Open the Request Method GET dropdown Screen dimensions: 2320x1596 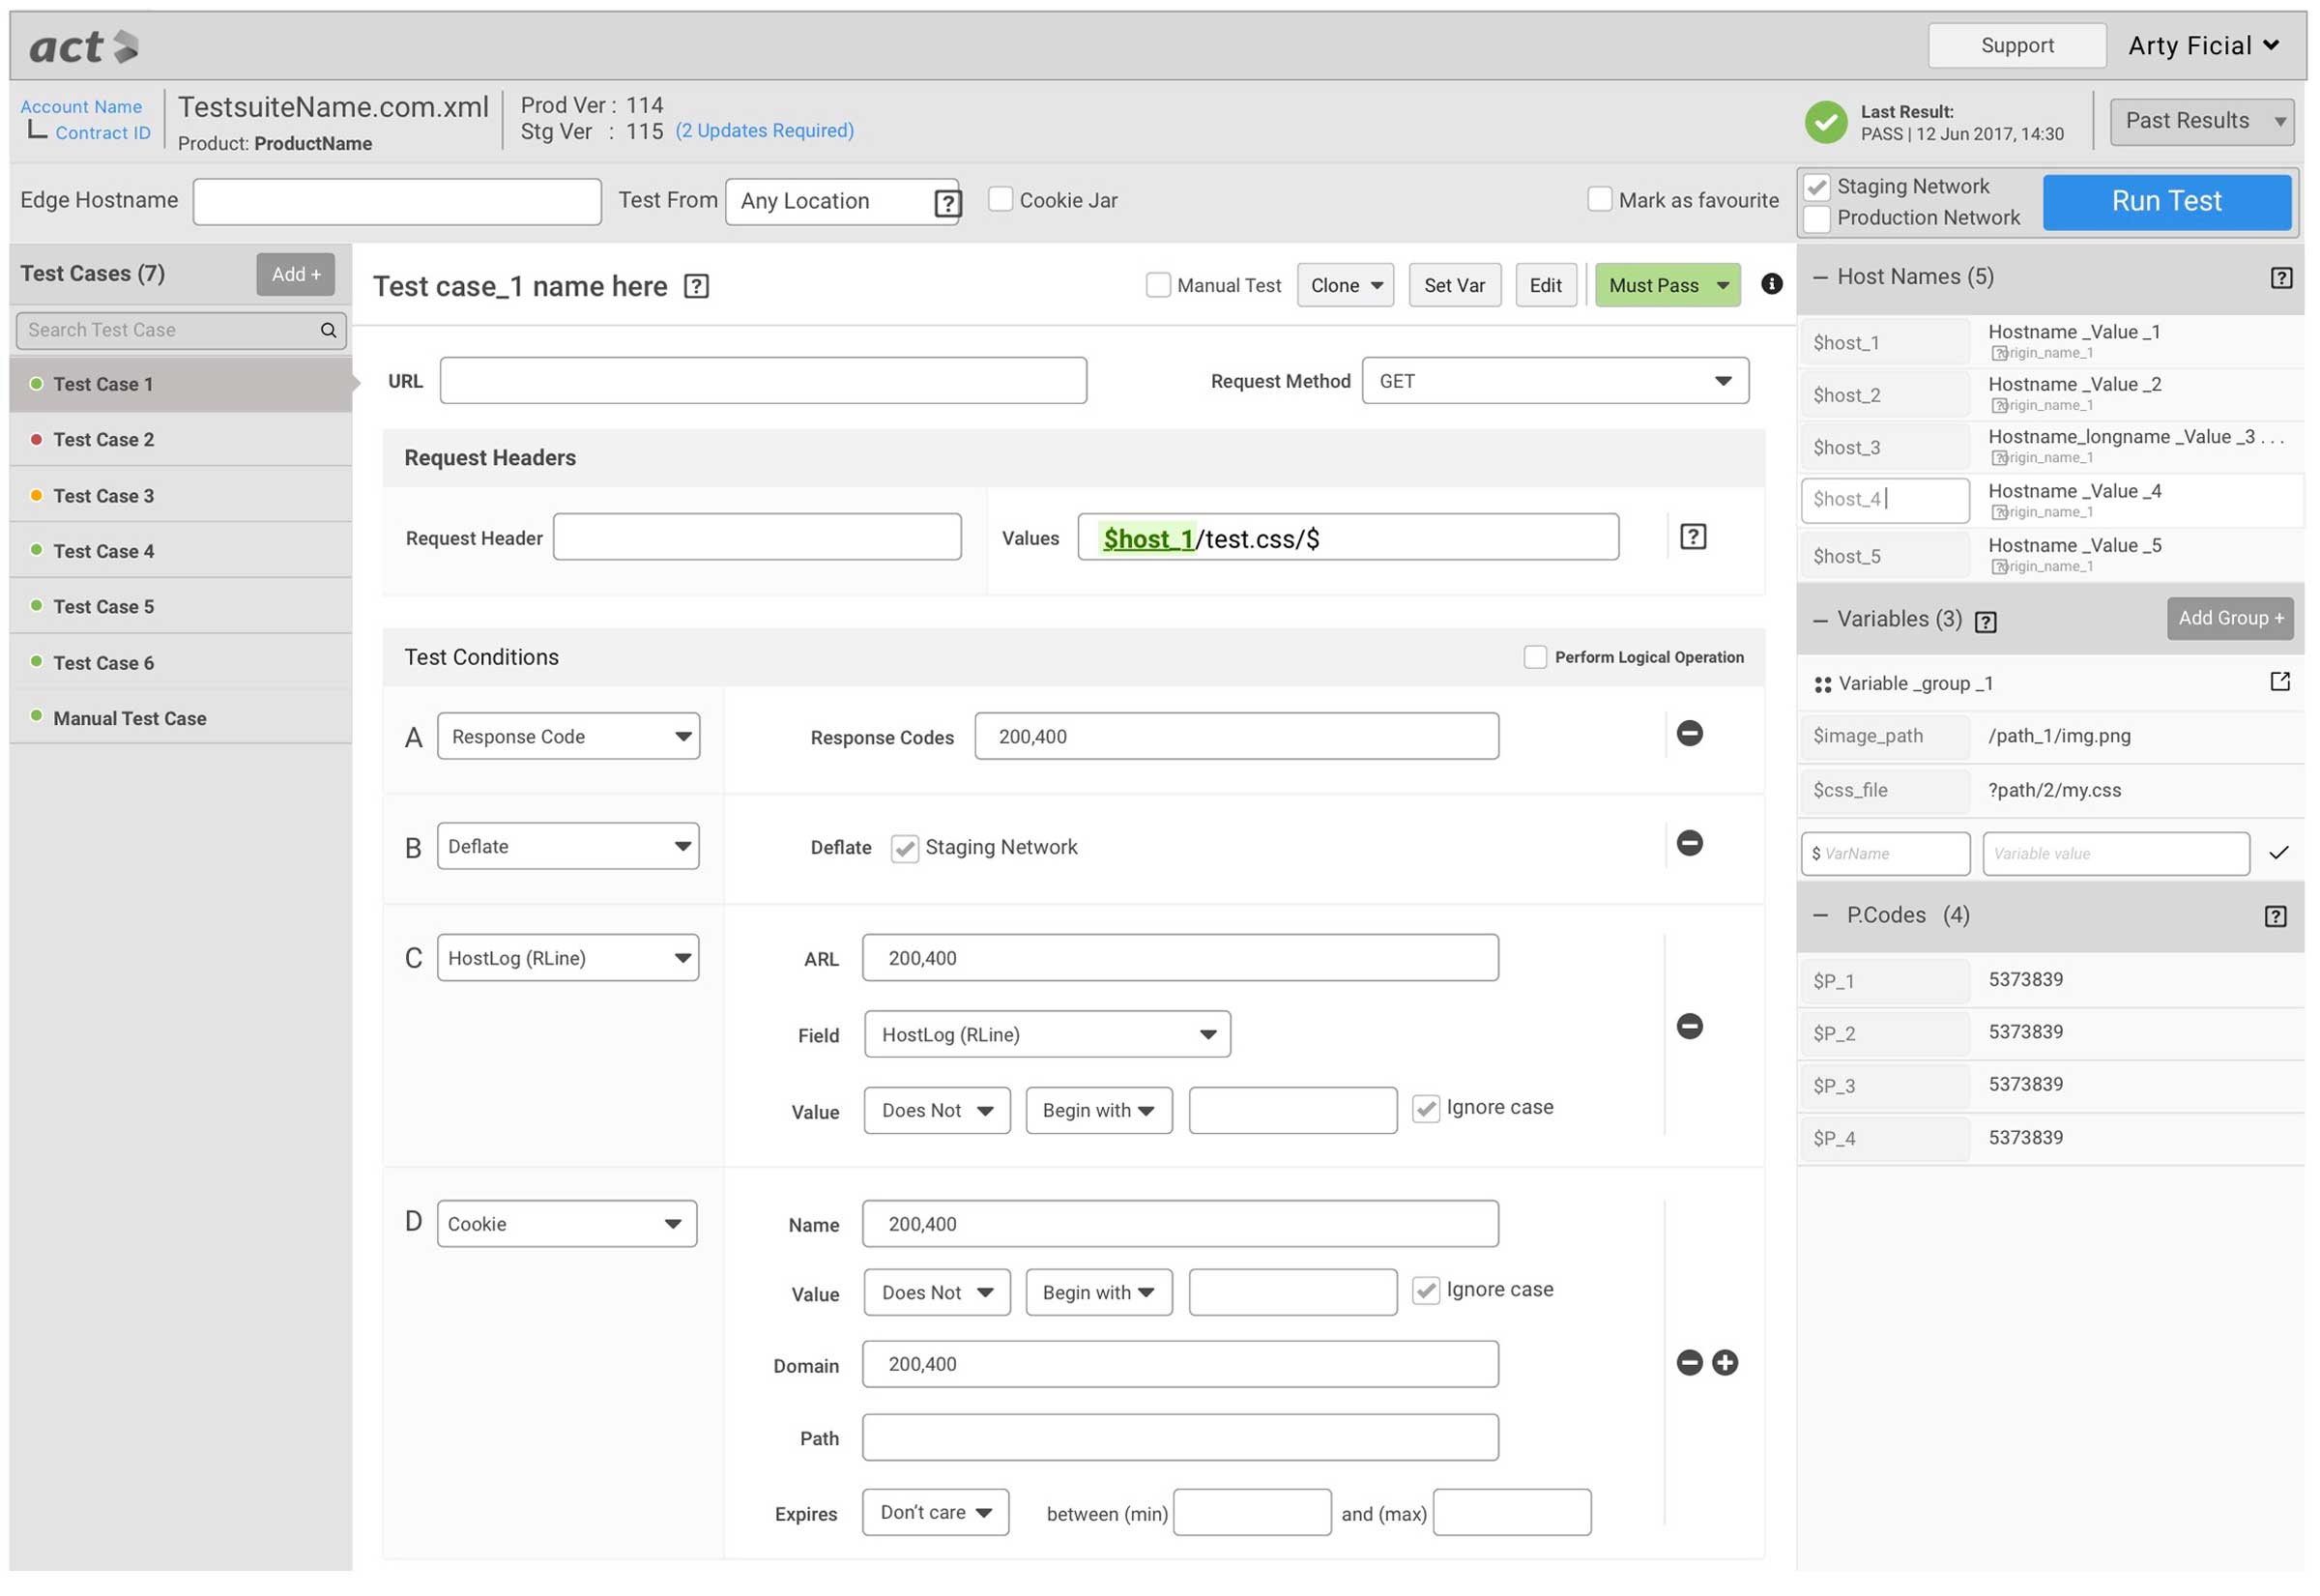click(1554, 381)
